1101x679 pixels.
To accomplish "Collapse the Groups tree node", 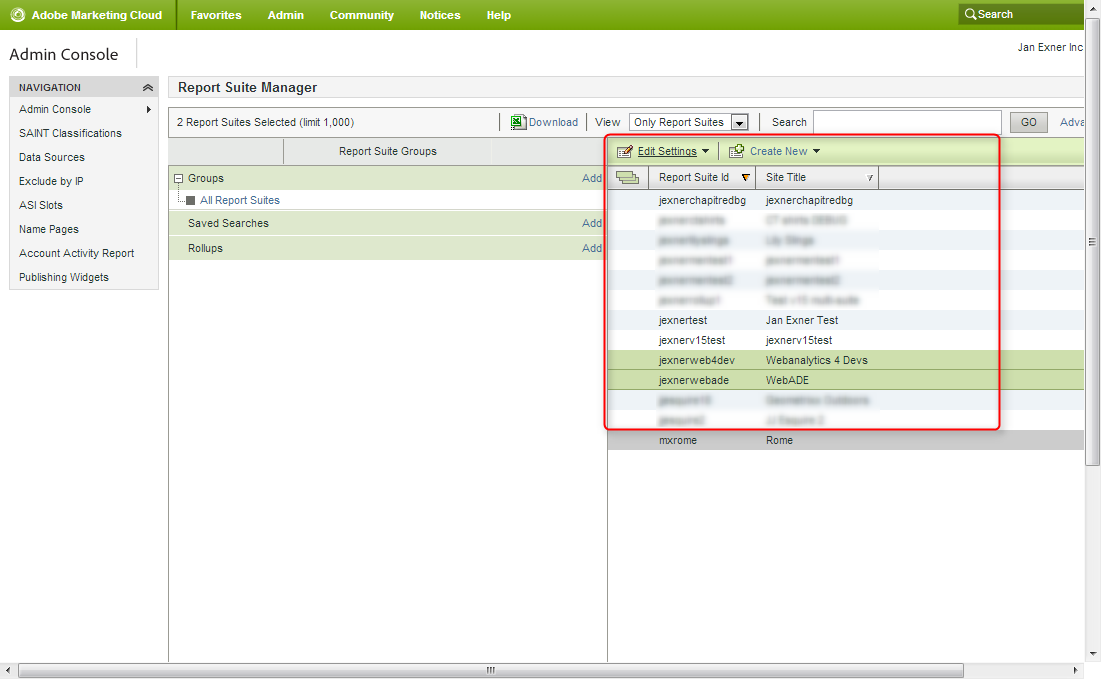I will click(179, 179).
